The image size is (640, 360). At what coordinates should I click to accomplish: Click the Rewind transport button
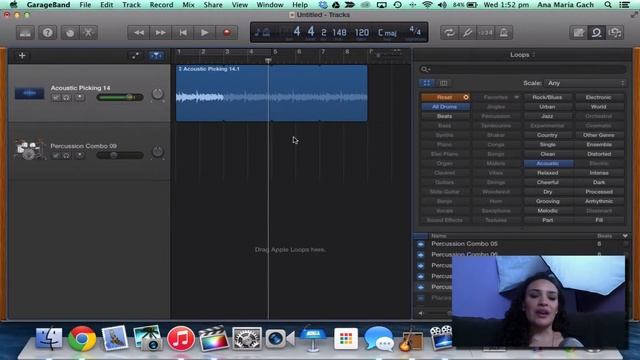[x=138, y=33]
